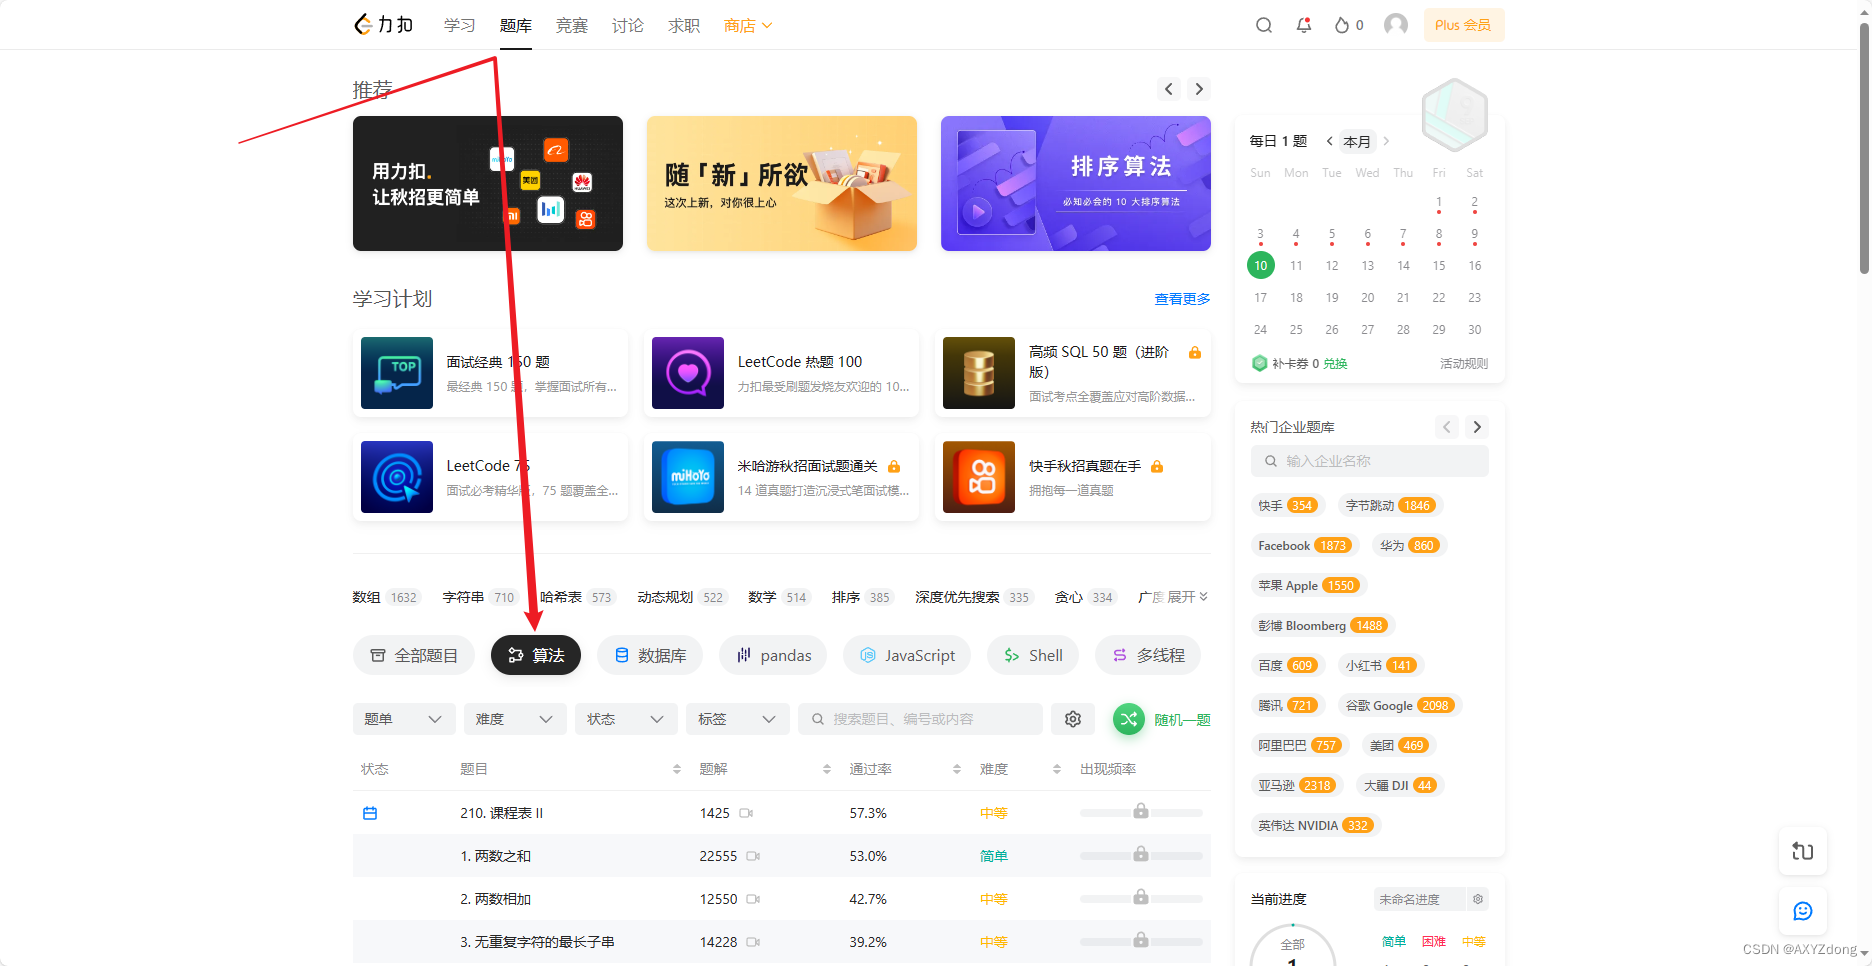Click the 面试经典 150 题 plan thumbnail
This screenshot has width=1872, height=966.
point(397,373)
